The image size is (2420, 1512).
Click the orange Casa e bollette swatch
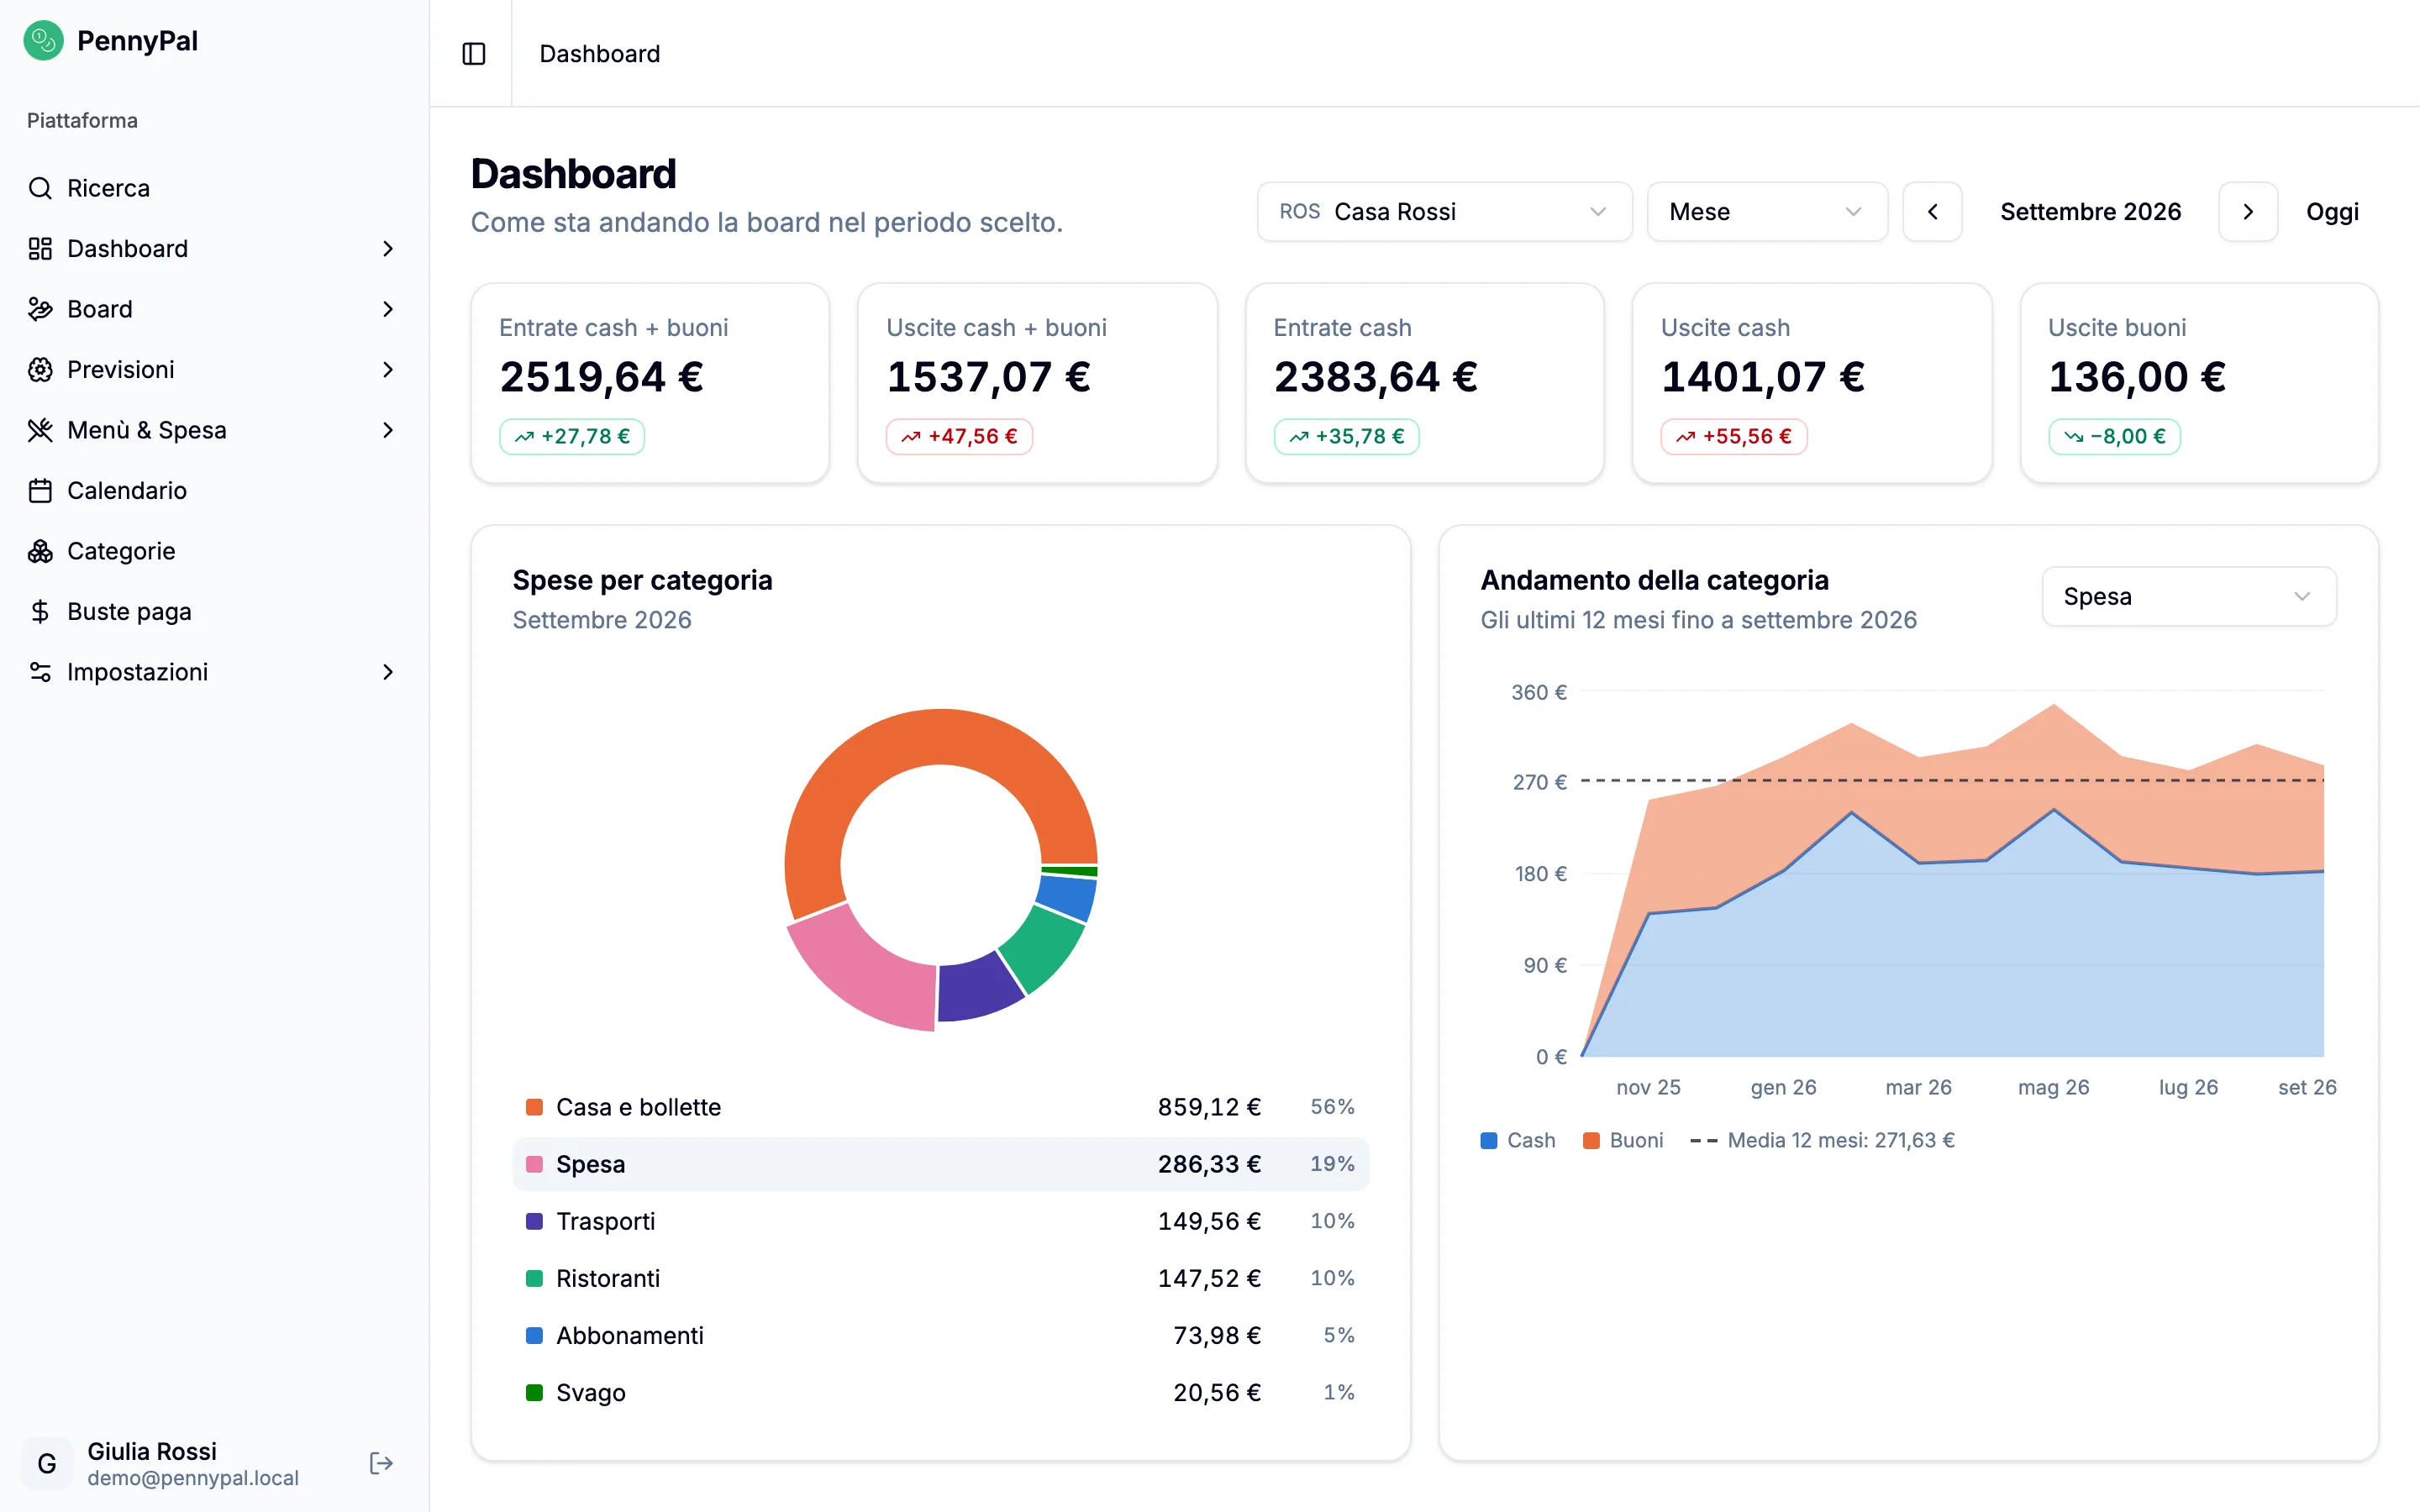click(534, 1107)
